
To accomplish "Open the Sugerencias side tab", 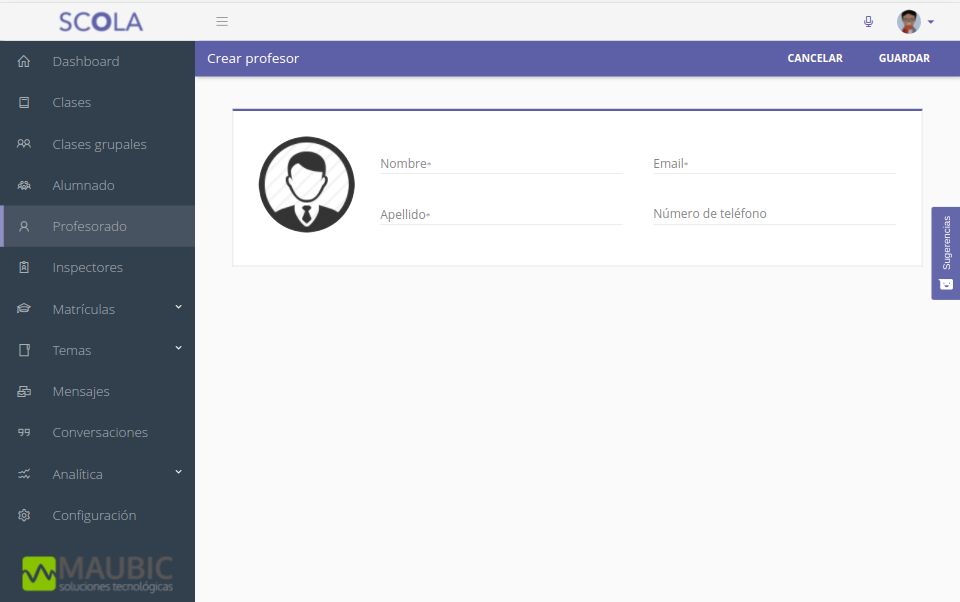I will coord(945,253).
